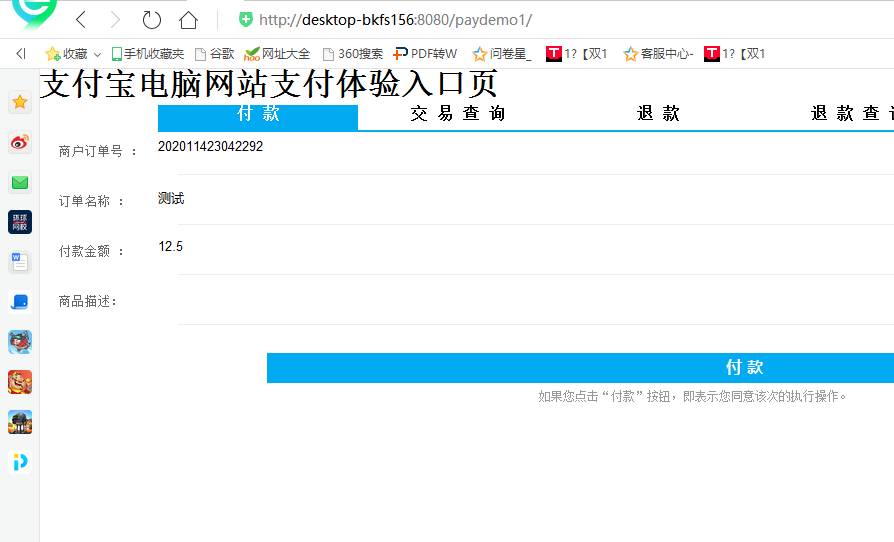894x542 pixels.
Task: Submit with the blue 付款 button
Action: [580, 368]
